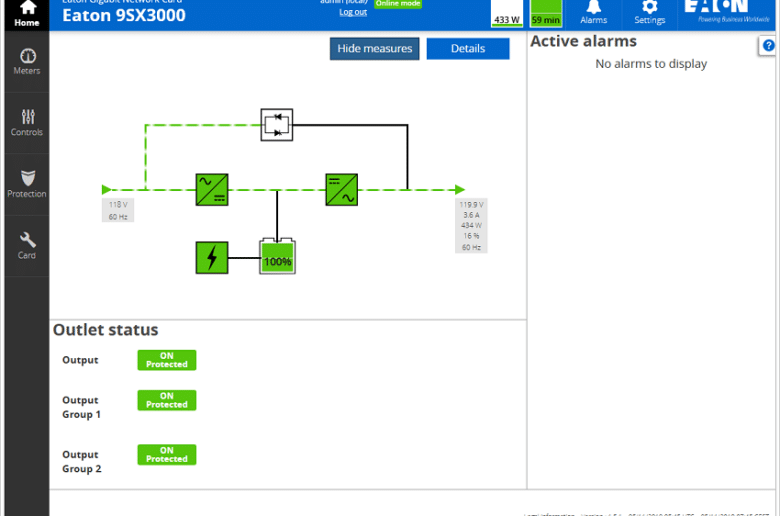The width and height of the screenshot is (780, 516).
Task: Click the output arrow marker
Action: click(x=460, y=190)
